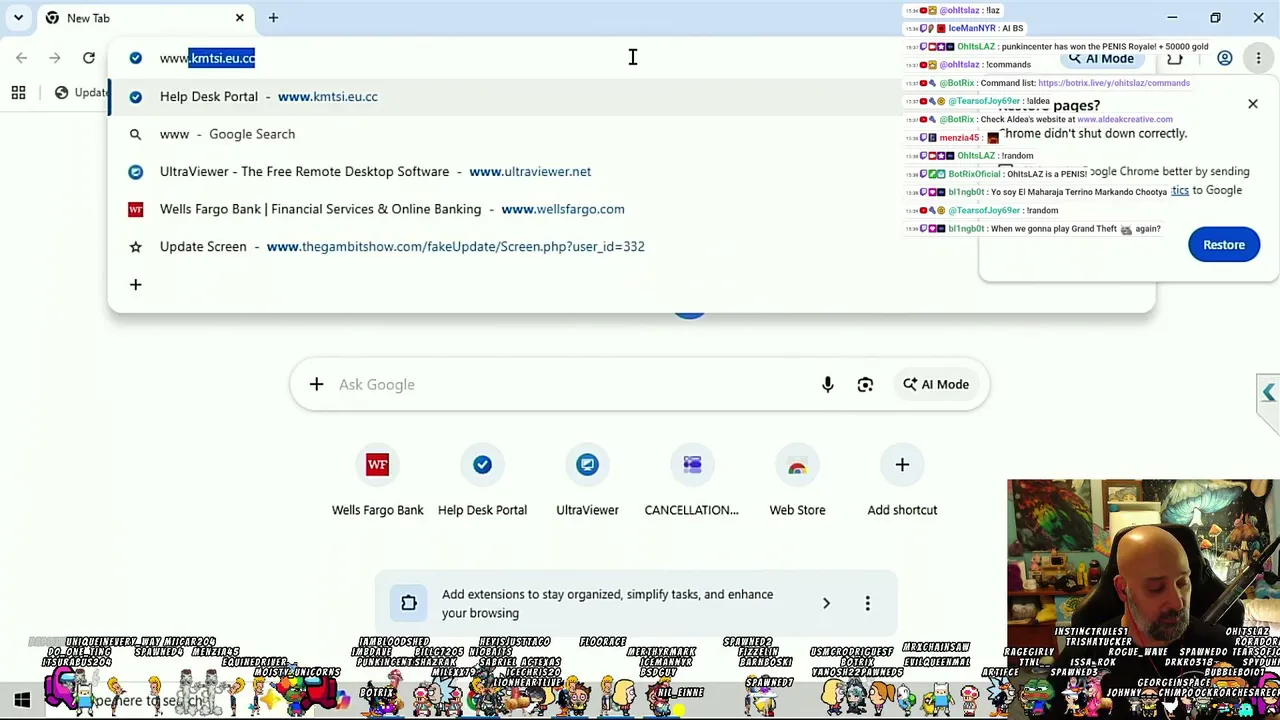This screenshot has width=1280, height=720.
Task: Click the browser forward arrow
Action: coord(55,58)
